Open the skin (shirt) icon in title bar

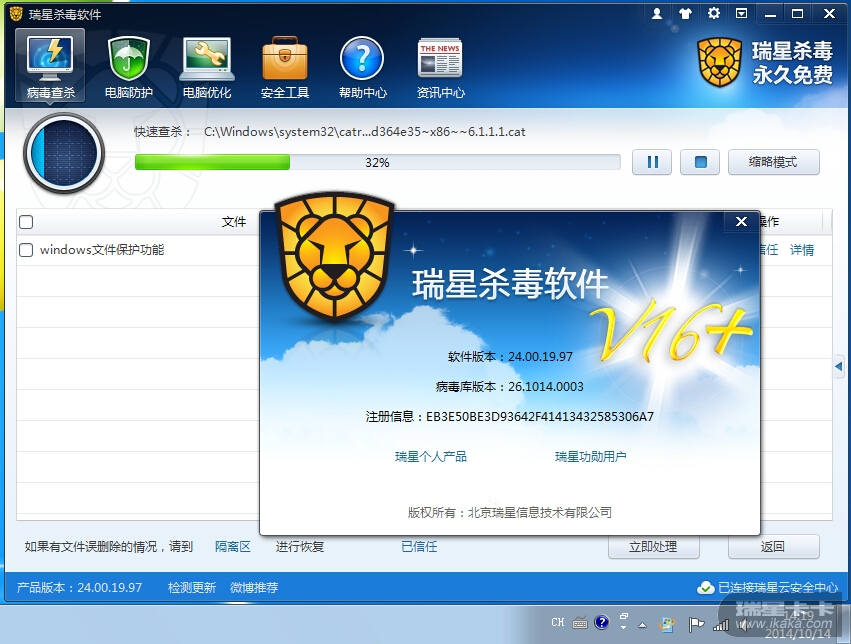(685, 14)
